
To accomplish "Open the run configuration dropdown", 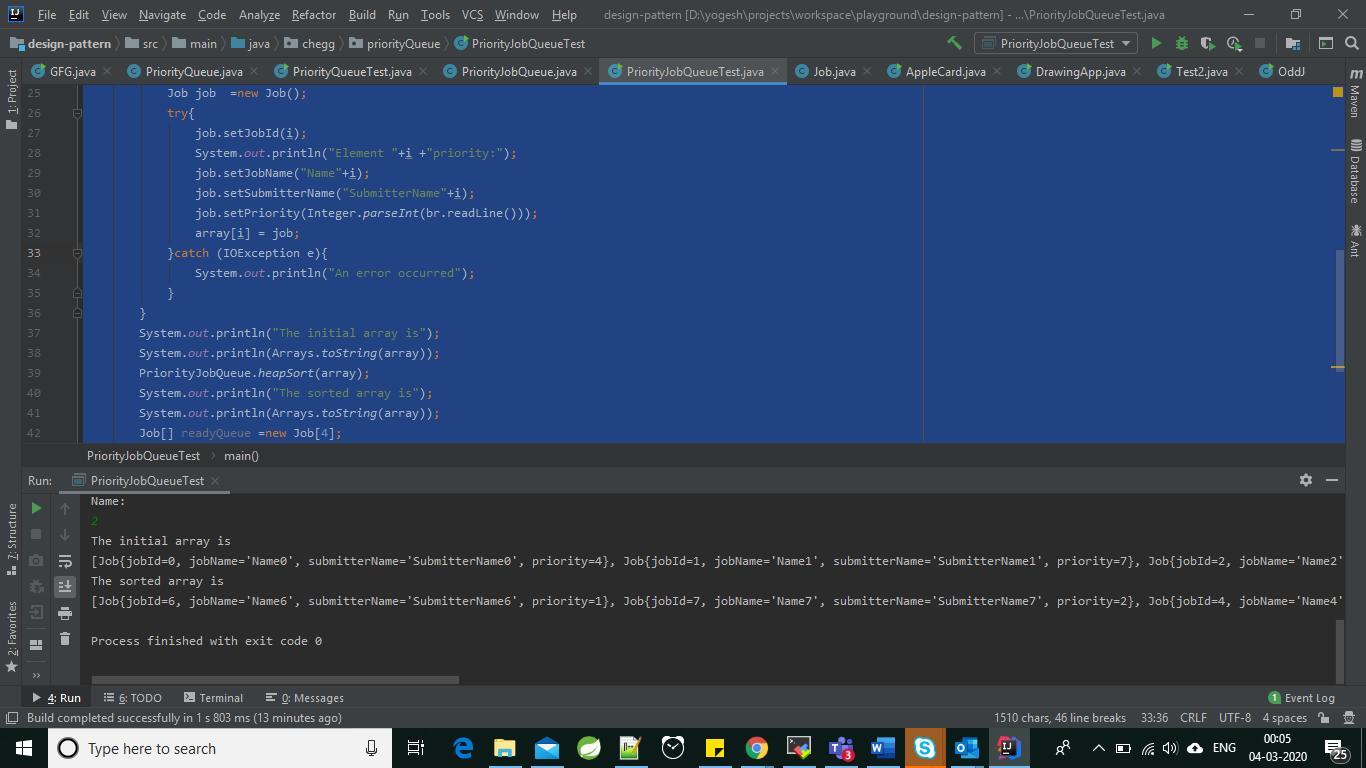I will pos(1057,44).
